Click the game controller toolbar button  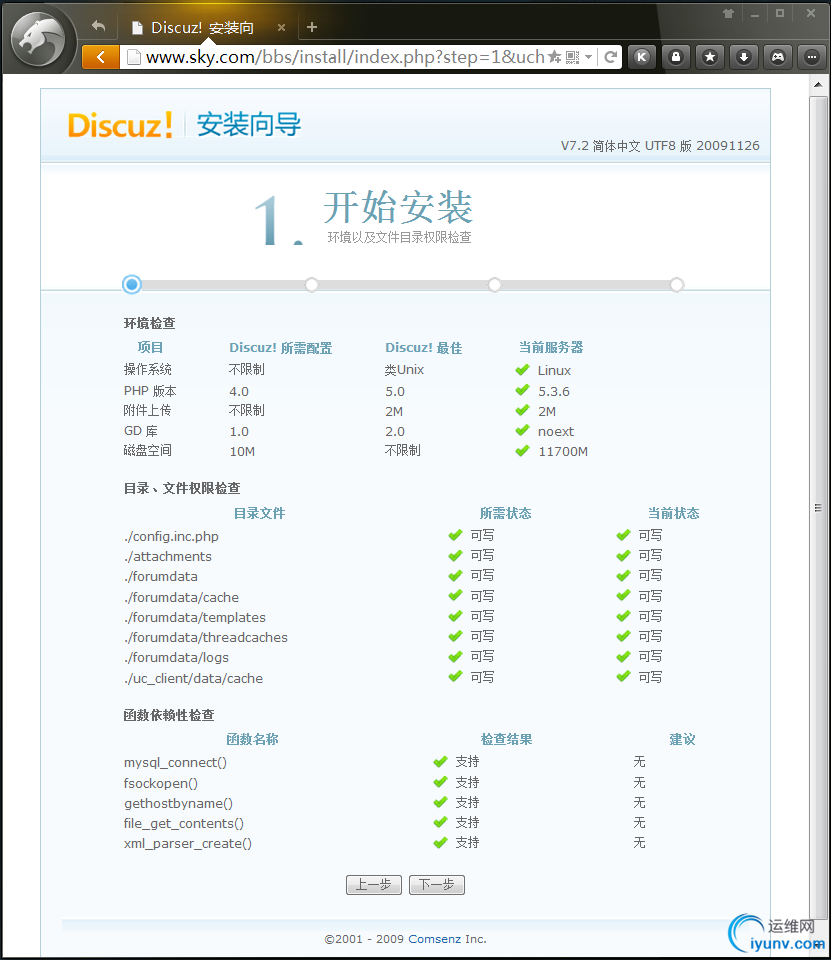tap(778, 58)
